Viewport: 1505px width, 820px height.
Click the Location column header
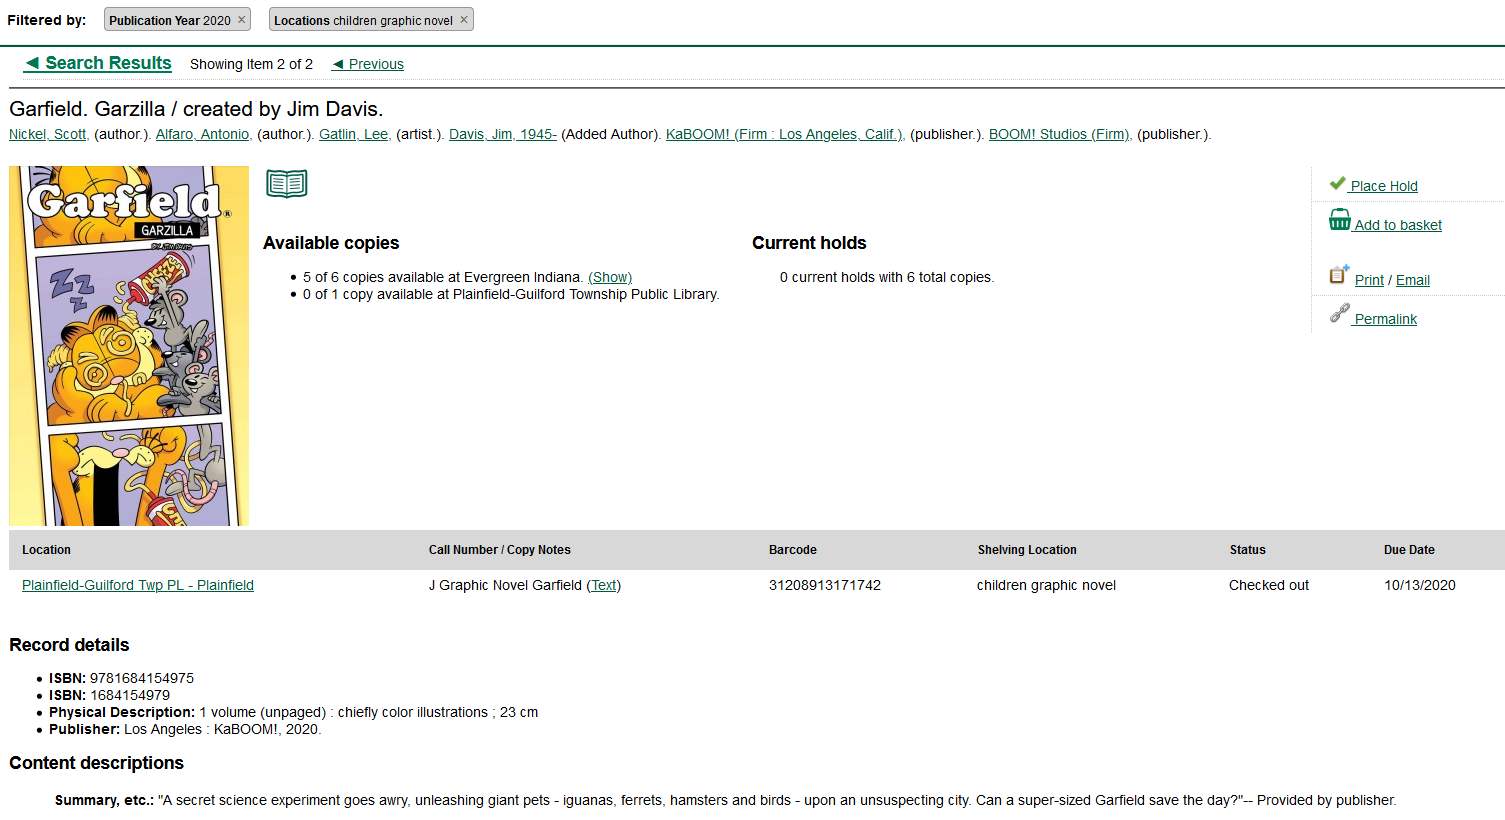click(x=46, y=550)
